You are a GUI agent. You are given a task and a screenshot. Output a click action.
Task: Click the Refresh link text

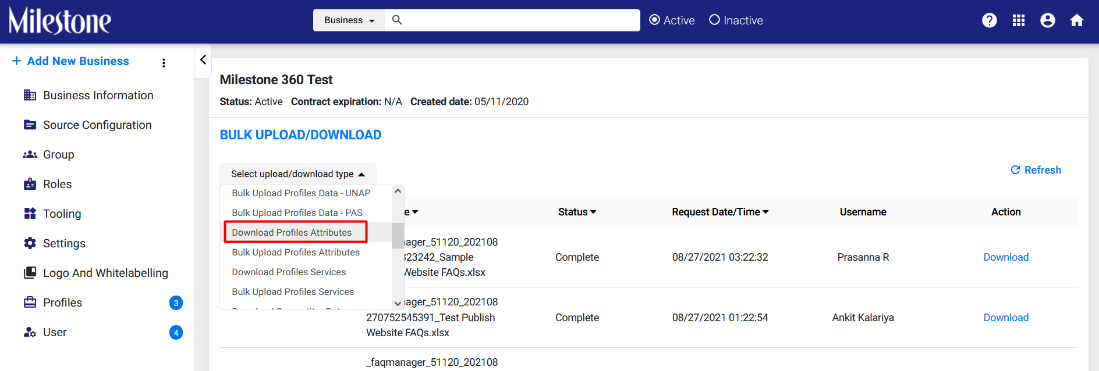[x=1043, y=170]
